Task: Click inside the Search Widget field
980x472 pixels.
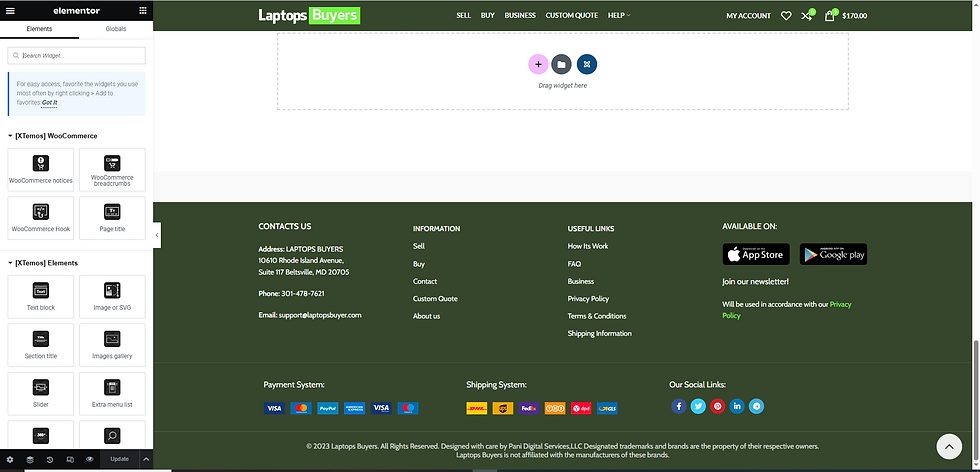Action: 76,56
